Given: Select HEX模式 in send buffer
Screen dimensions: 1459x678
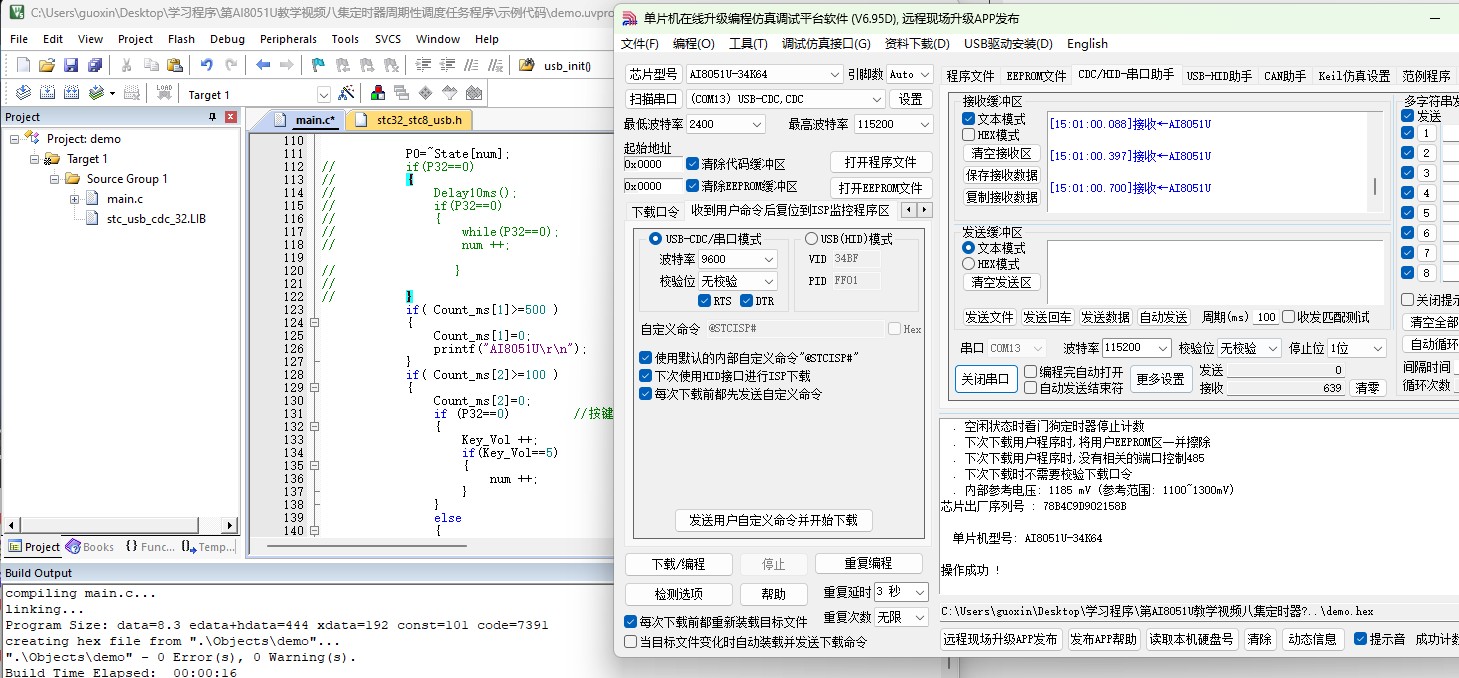Looking at the screenshot, I should tap(968, 264).
